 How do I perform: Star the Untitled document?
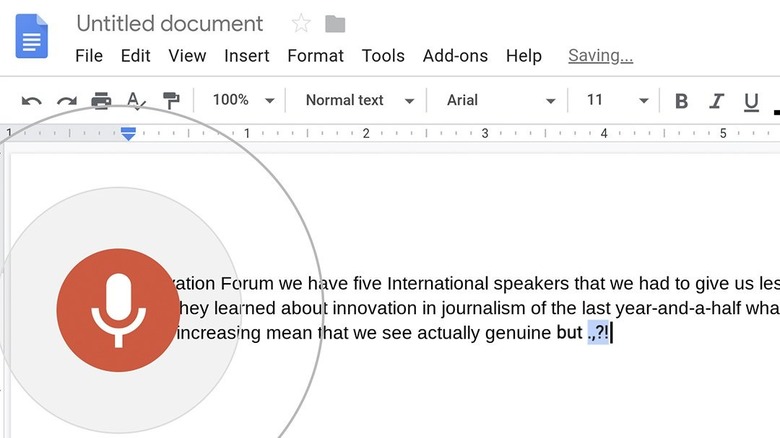coord(300,23)
